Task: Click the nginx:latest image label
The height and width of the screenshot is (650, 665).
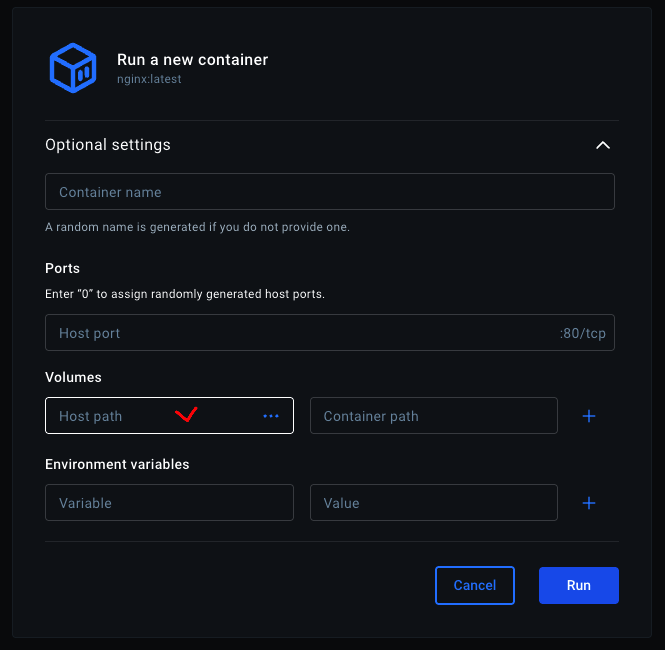Action: (149, 79)
